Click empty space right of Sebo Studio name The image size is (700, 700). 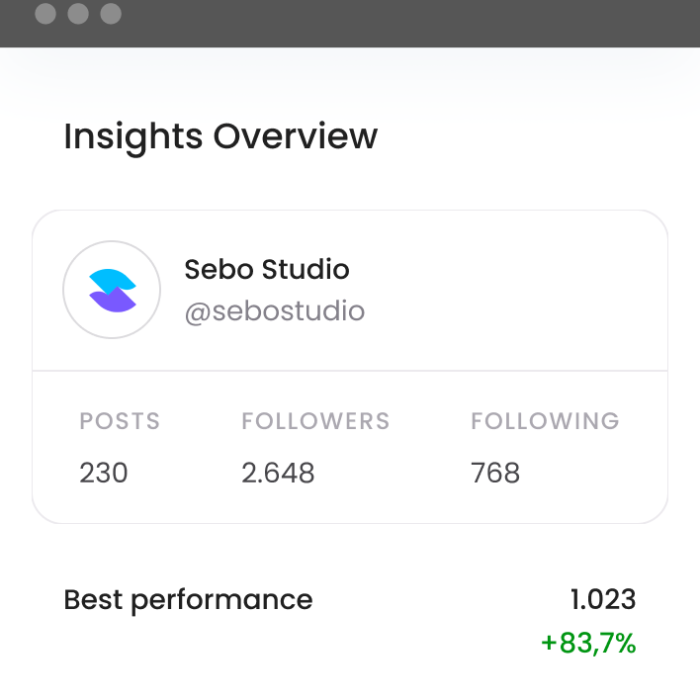[504, 270]
